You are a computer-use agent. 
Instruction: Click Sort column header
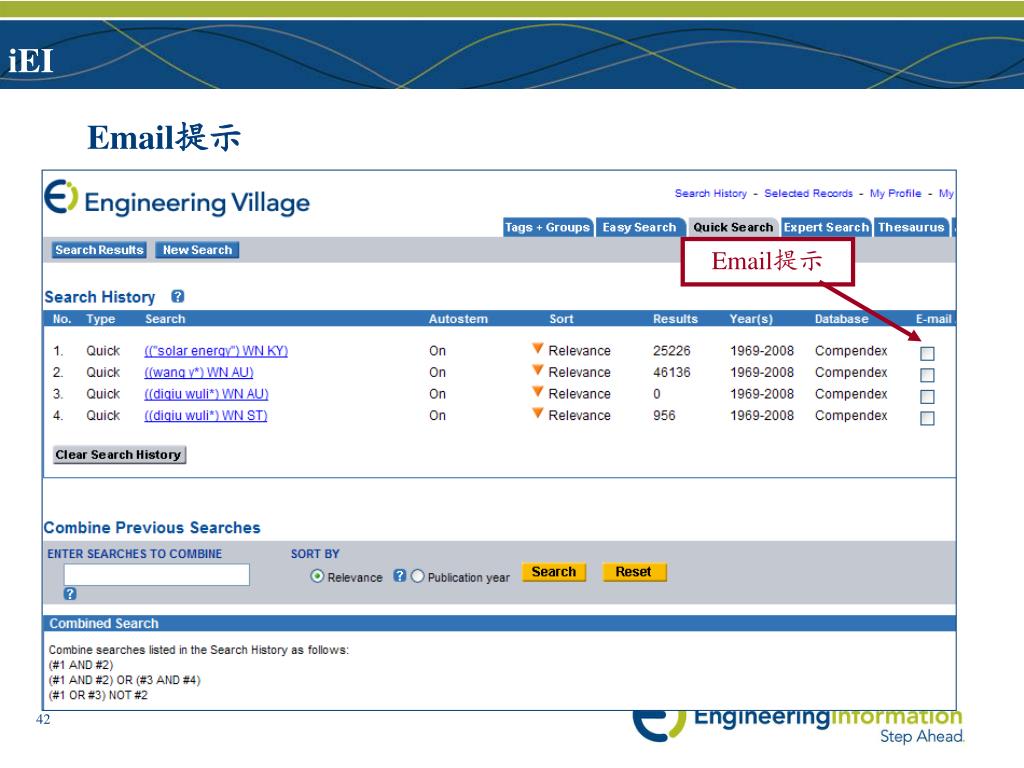pos(561,319)
